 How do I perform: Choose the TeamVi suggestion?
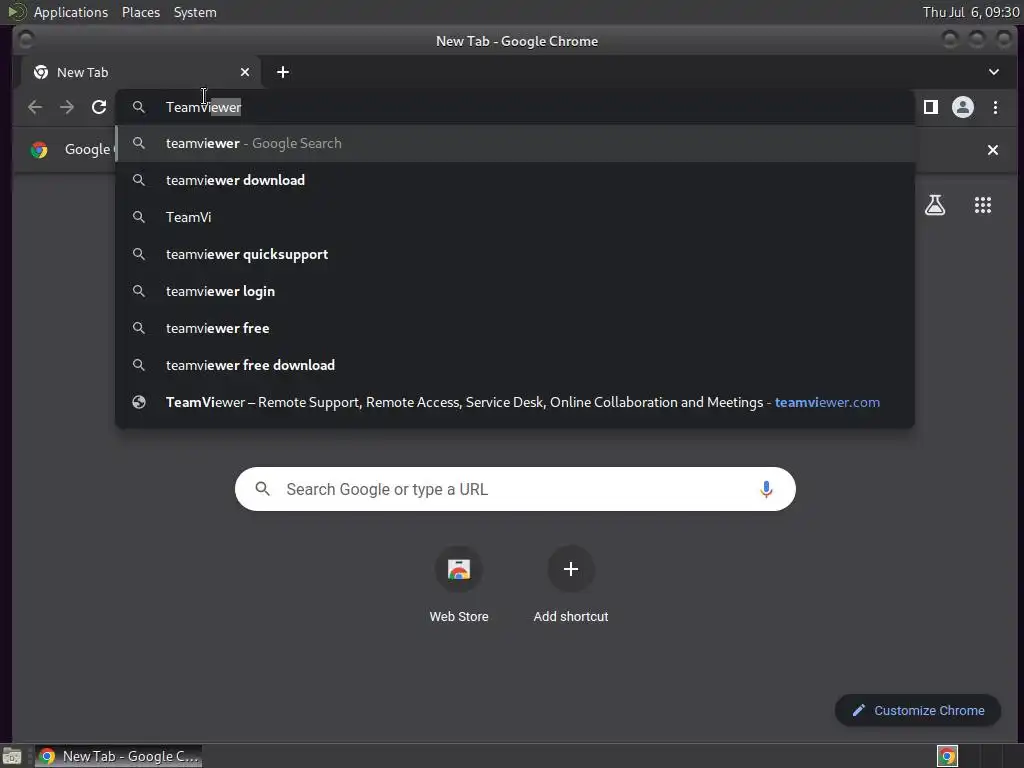515,217
